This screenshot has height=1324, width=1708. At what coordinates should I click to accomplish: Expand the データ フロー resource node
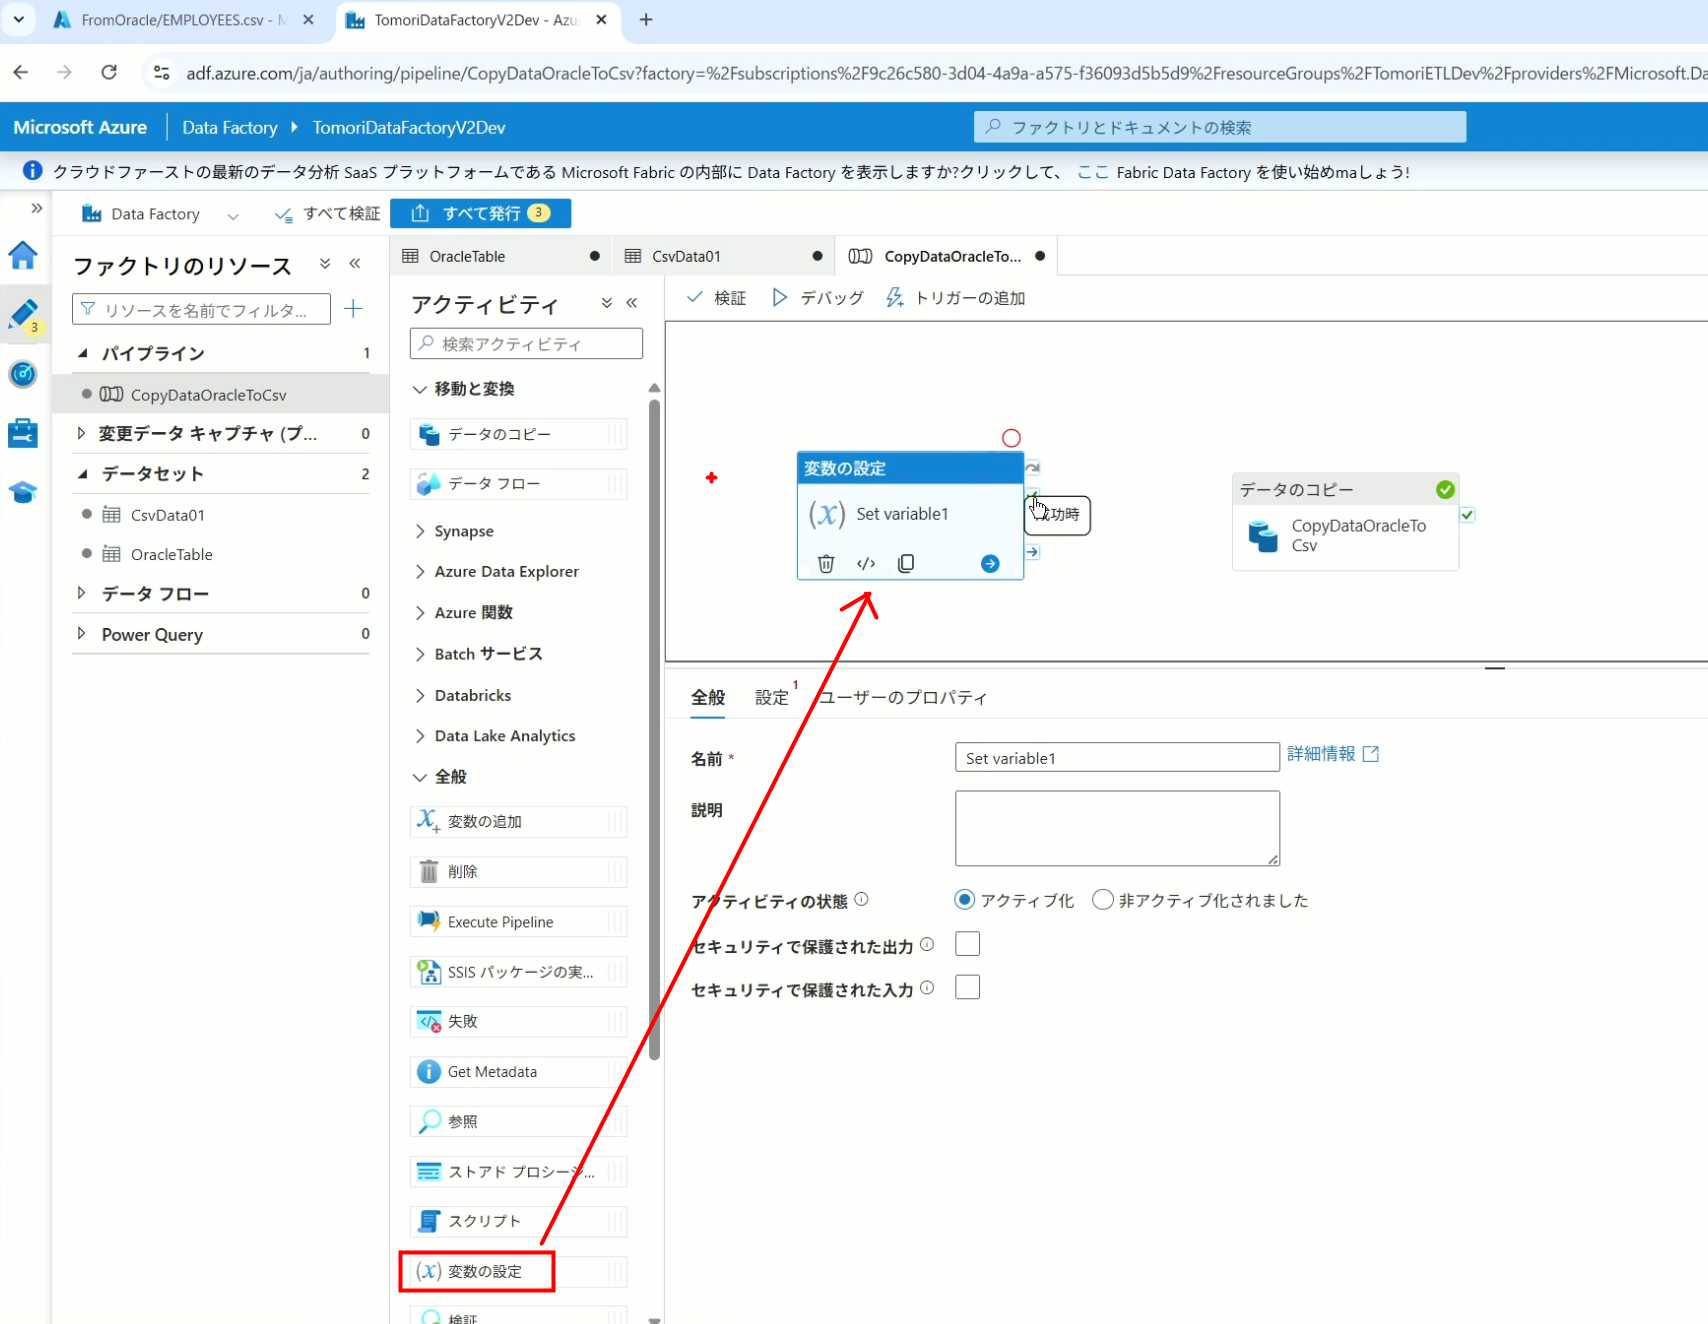[82, 594]
